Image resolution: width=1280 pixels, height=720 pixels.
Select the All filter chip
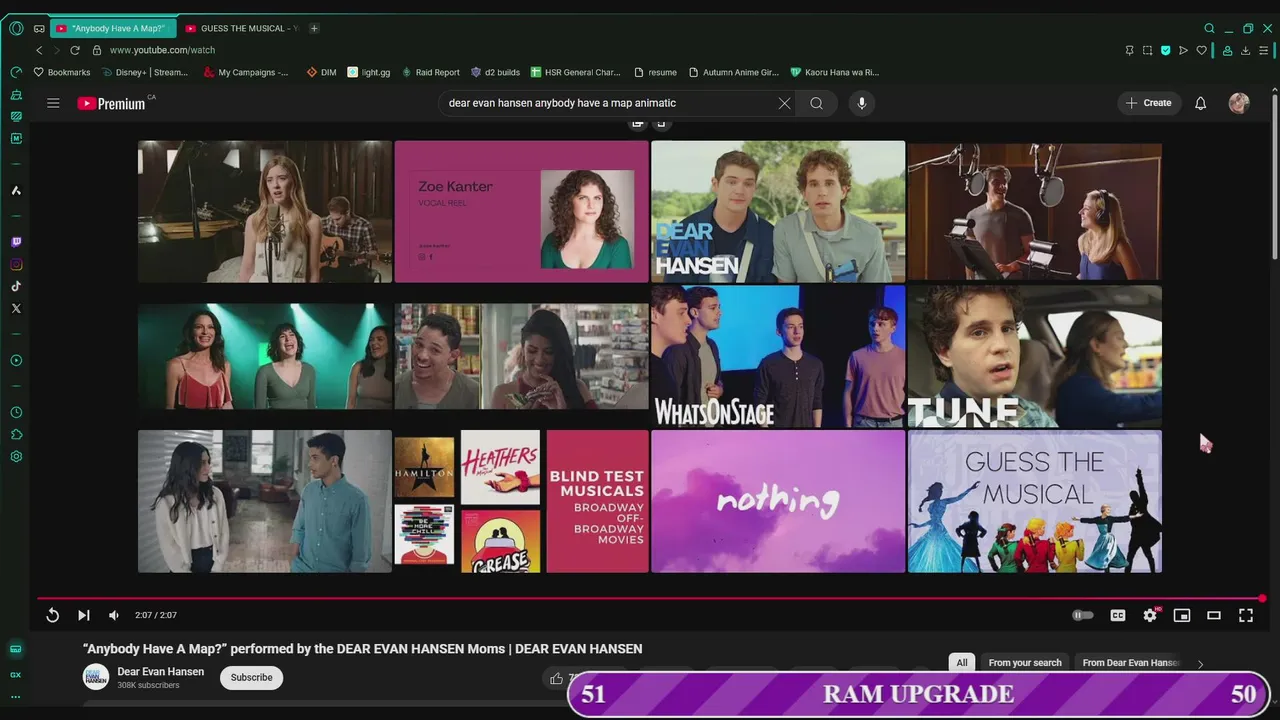click(x=962, y=663)
